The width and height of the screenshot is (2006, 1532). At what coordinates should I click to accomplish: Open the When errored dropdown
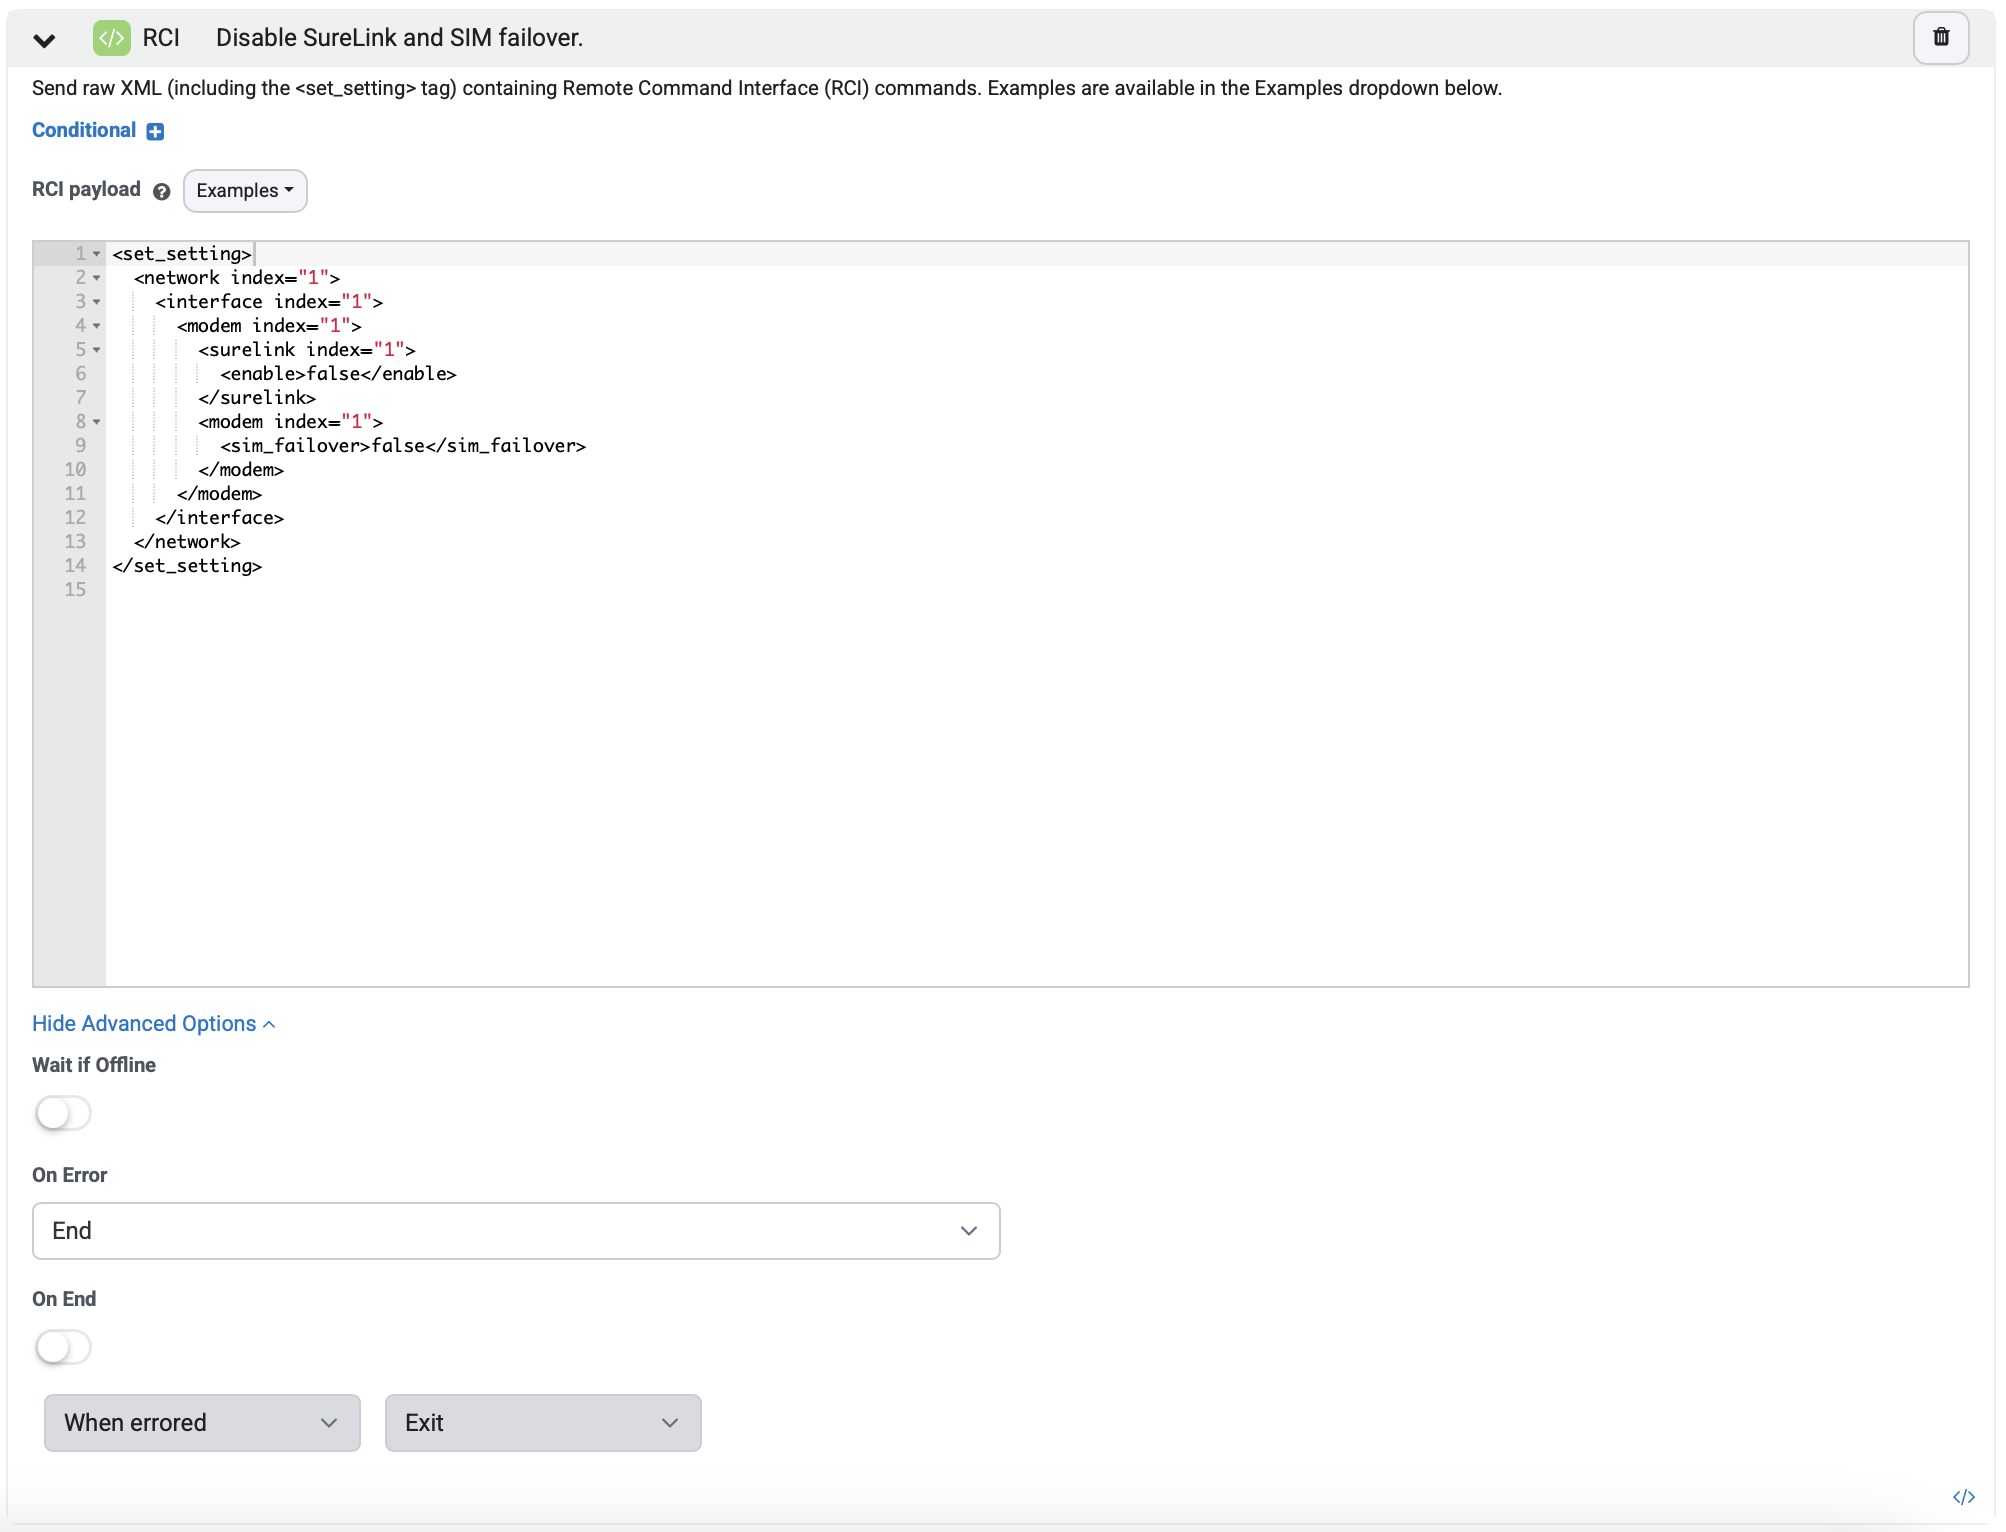click(x=202, y=1422)
